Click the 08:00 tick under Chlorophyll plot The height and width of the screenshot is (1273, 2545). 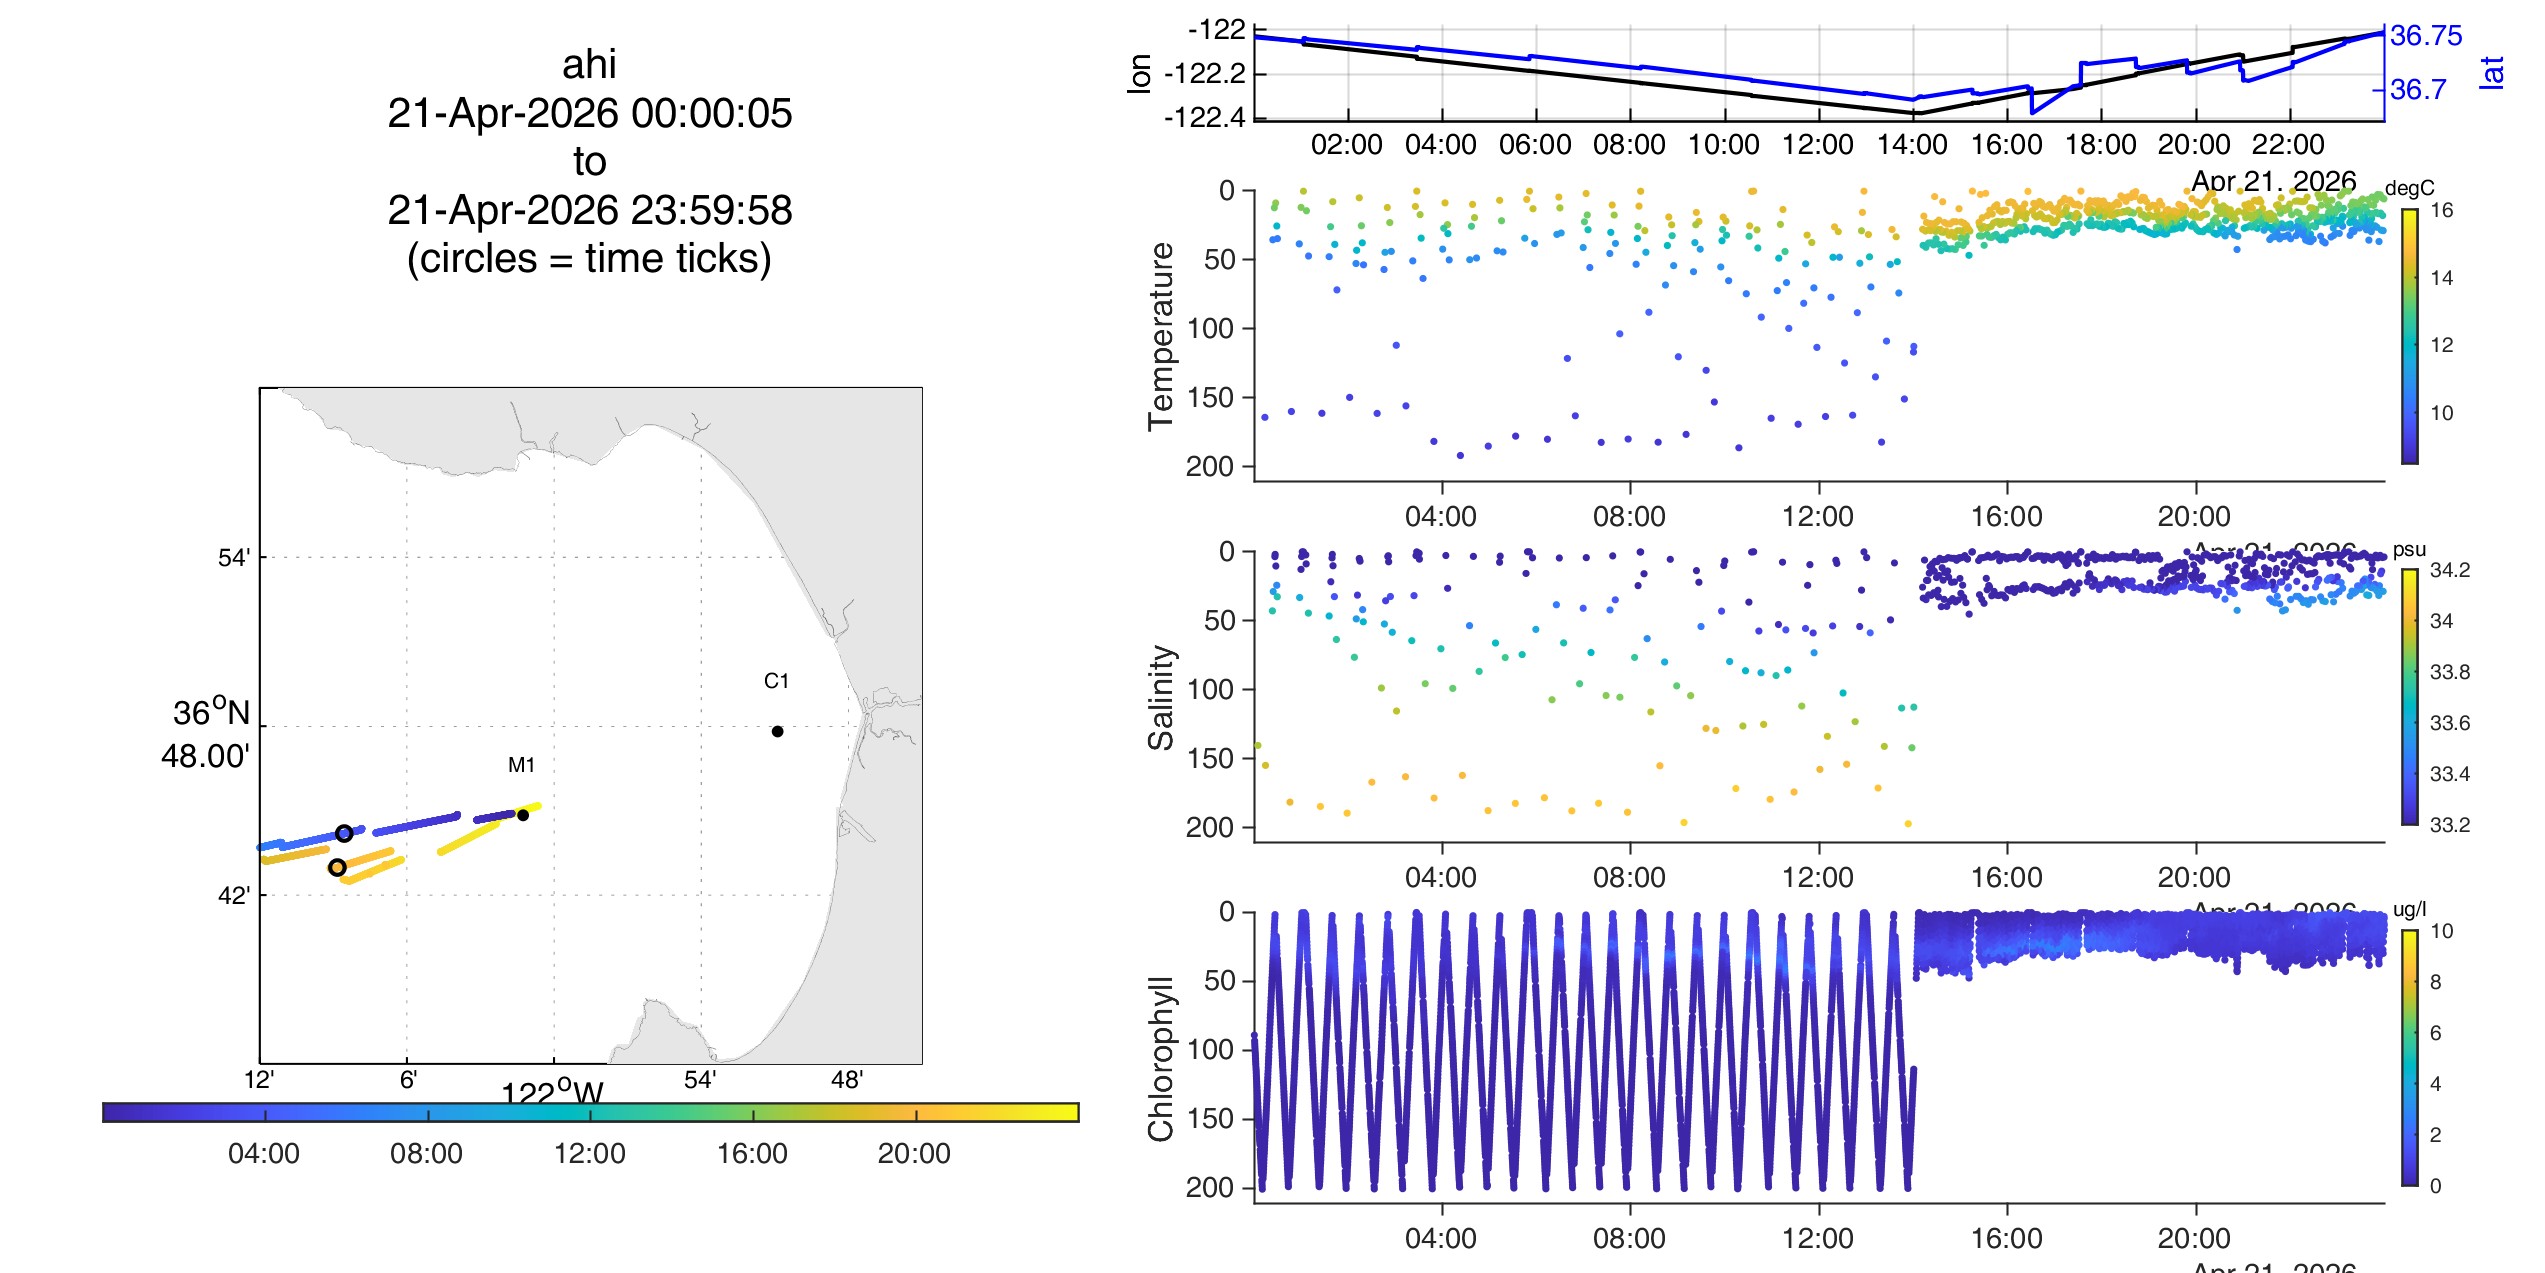click(1629, 1238)
